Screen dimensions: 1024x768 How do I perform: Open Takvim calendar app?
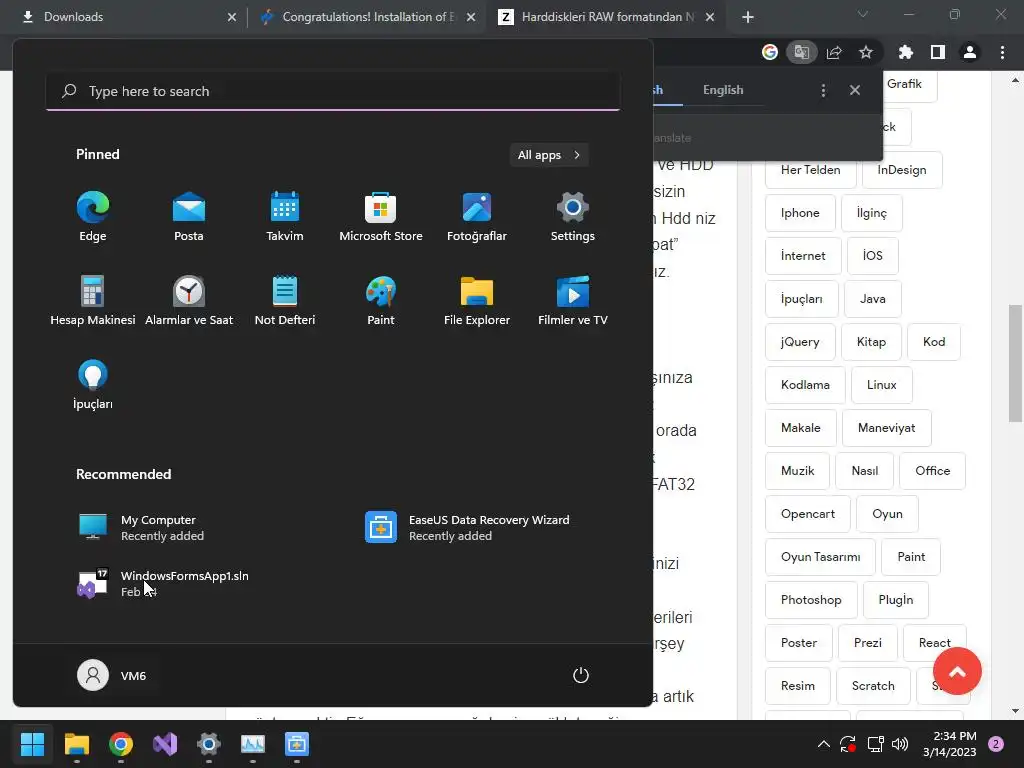285,217
